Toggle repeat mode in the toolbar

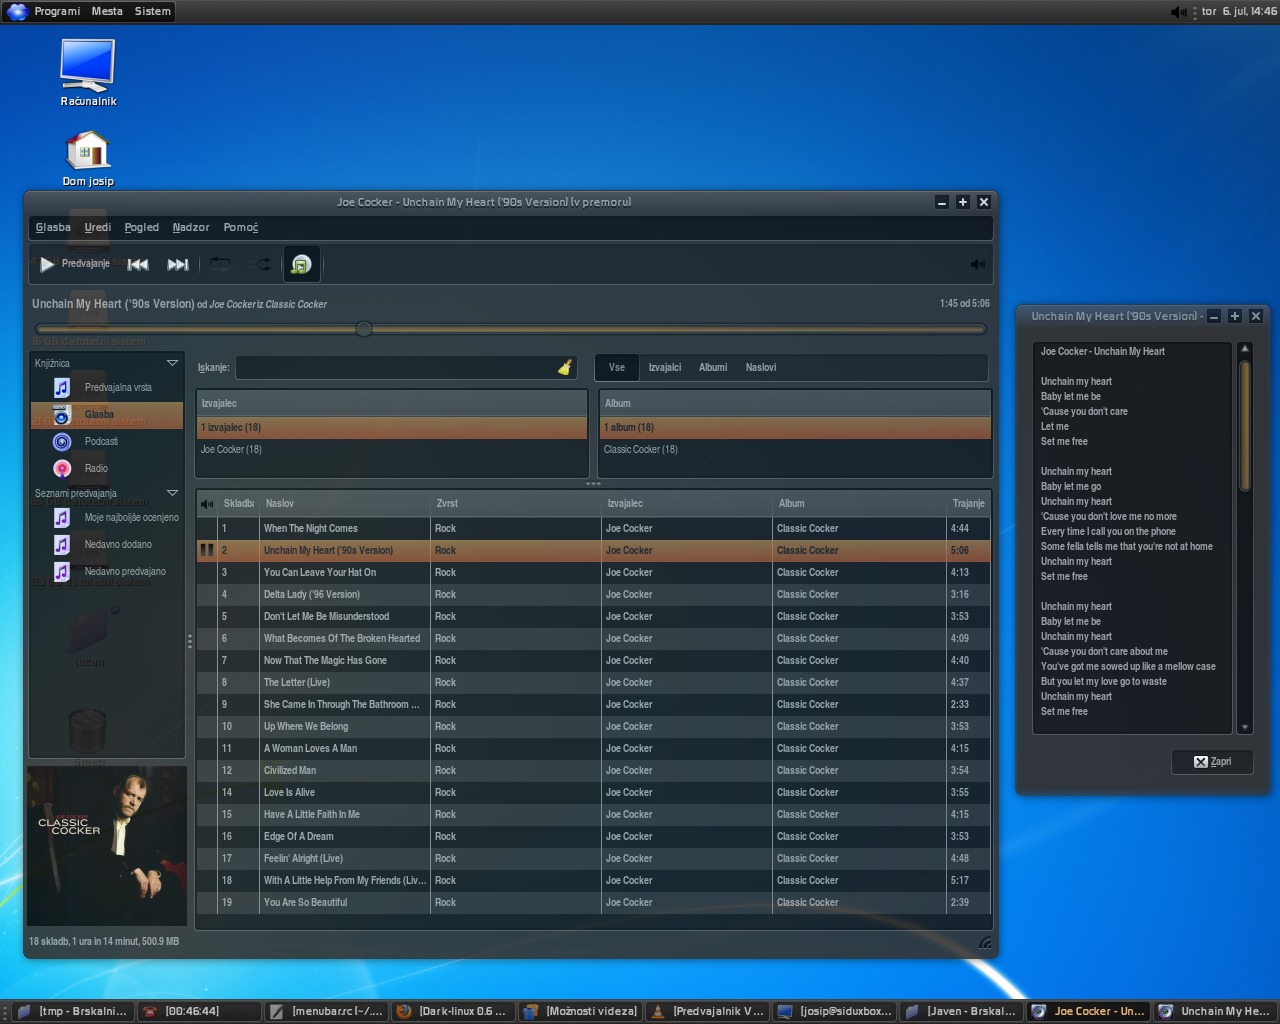point(220,264)
